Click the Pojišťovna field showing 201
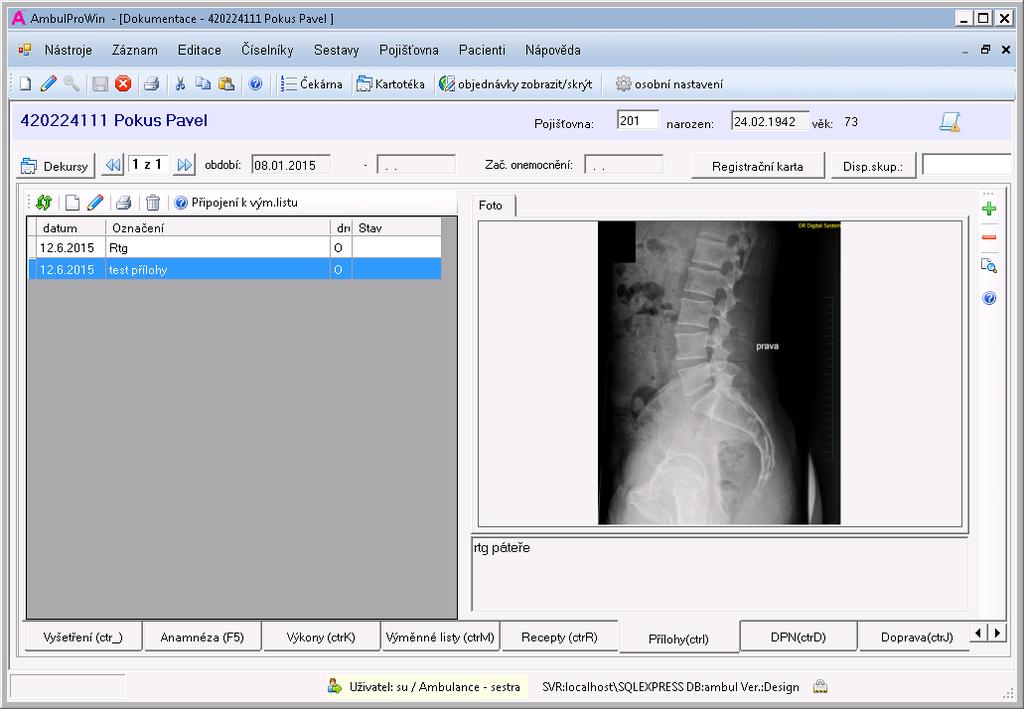The height and width of the screenshot is (709, 1024). (638, 121)
